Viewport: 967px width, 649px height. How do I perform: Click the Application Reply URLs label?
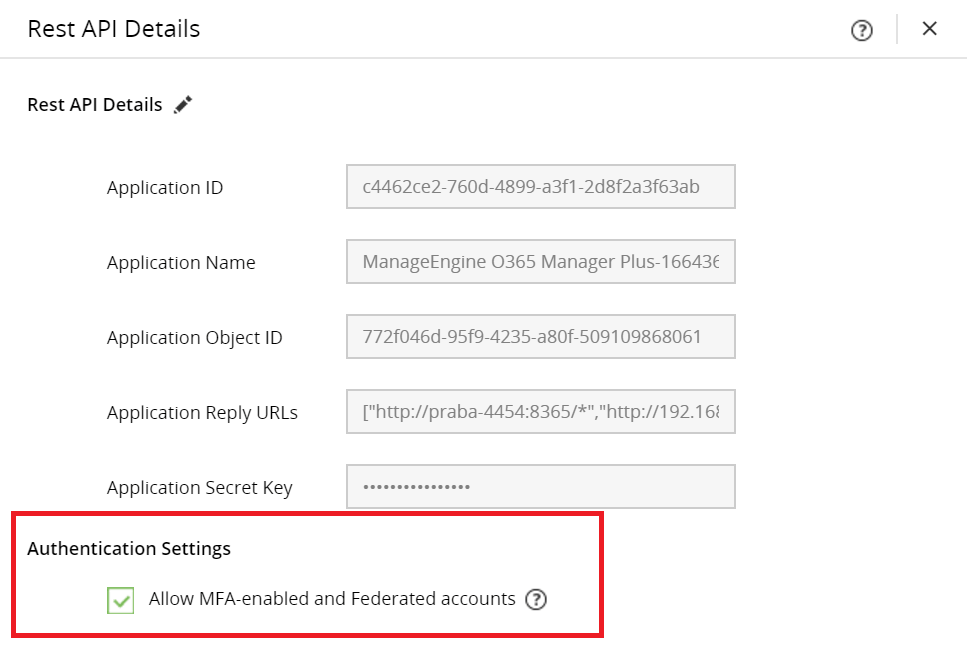(202, 413)
